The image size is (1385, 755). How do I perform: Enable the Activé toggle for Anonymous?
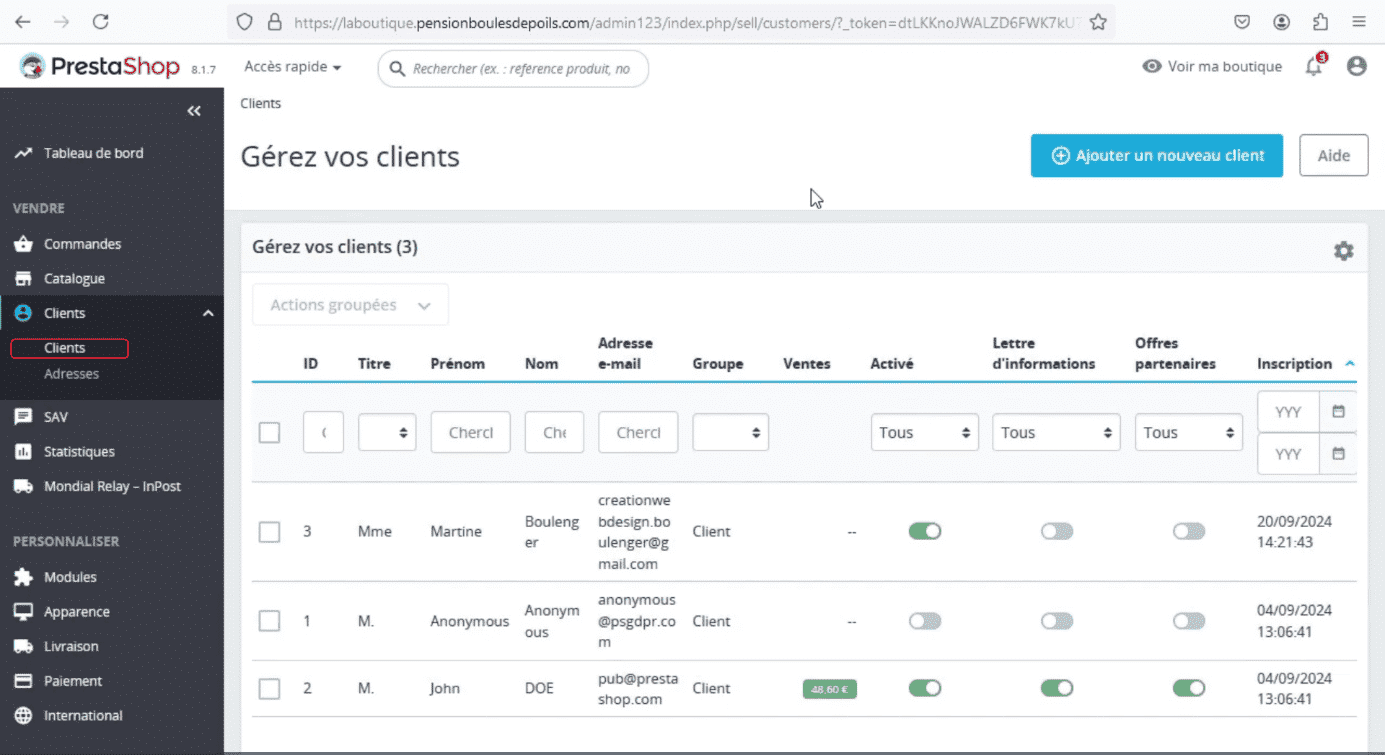(x=925, y=621)
